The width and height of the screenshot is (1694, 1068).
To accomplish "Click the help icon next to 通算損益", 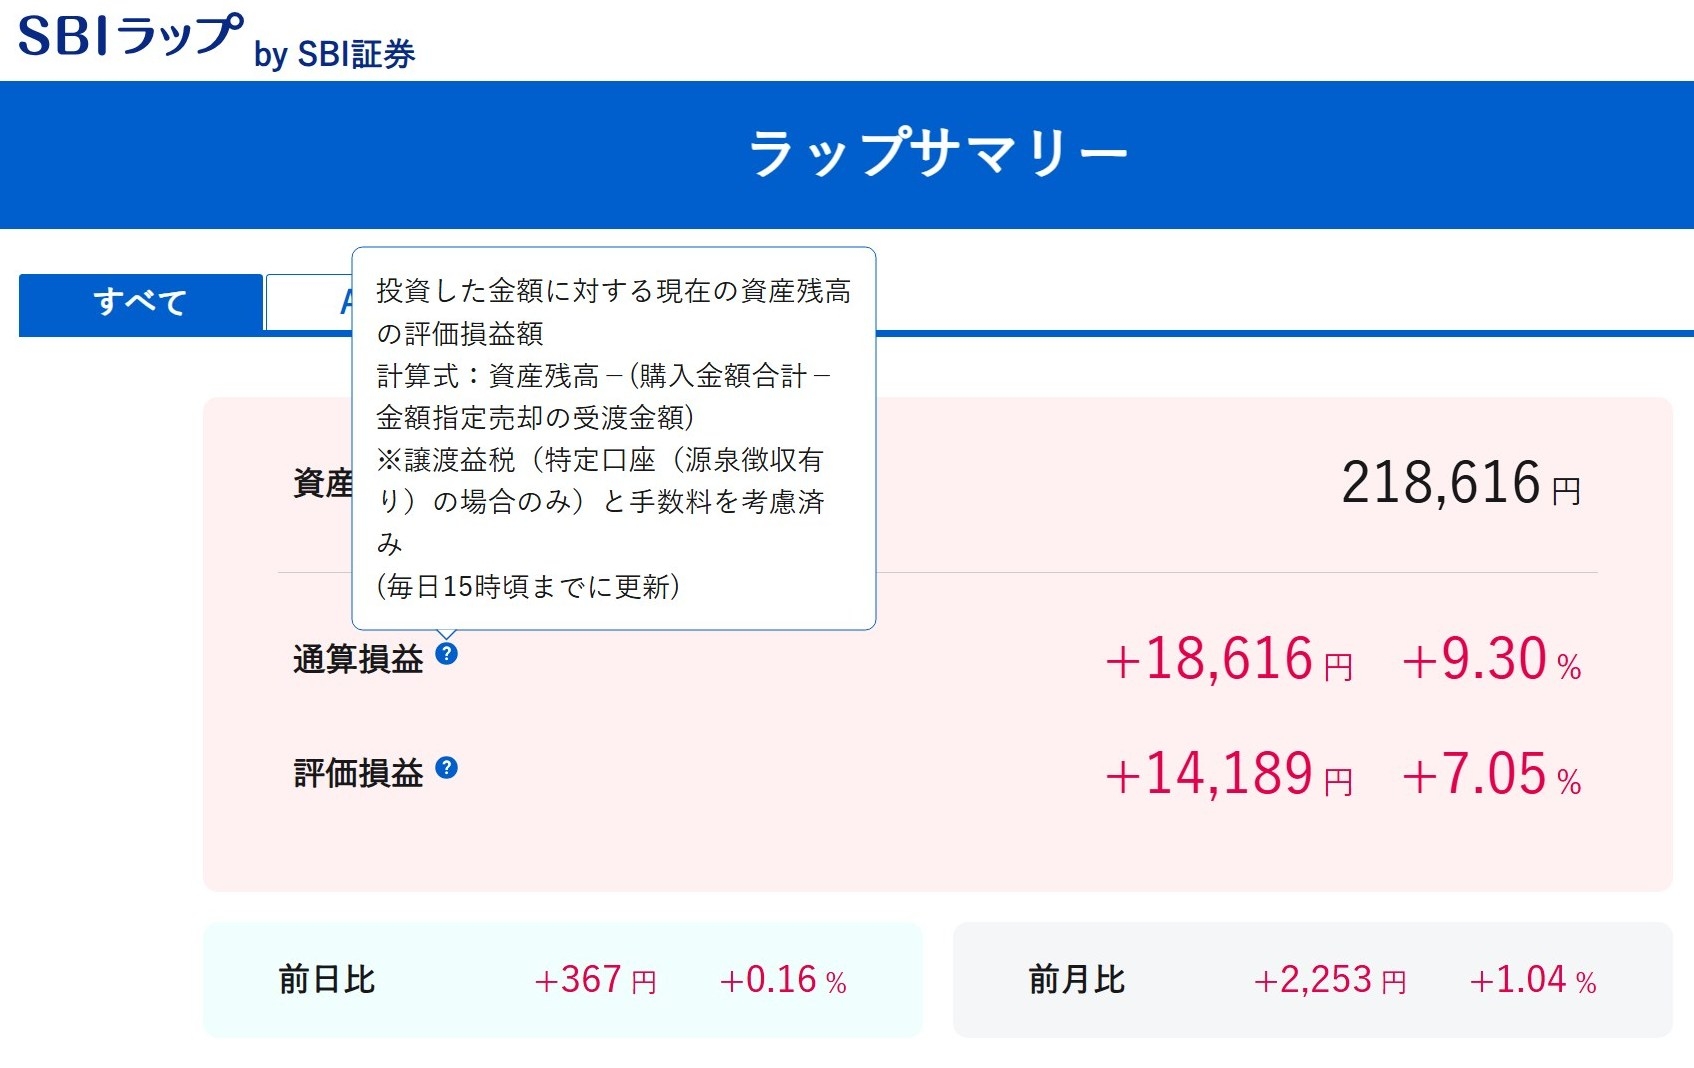I will point(447,654).
